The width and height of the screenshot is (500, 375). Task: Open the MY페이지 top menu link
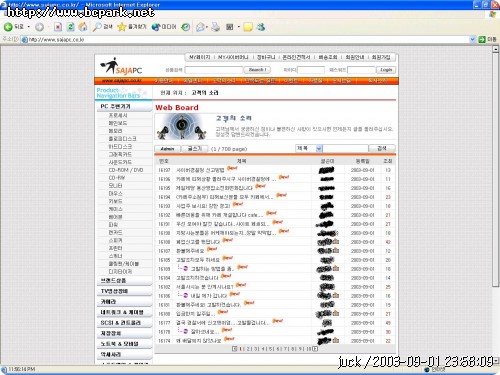tap(200, 57)
